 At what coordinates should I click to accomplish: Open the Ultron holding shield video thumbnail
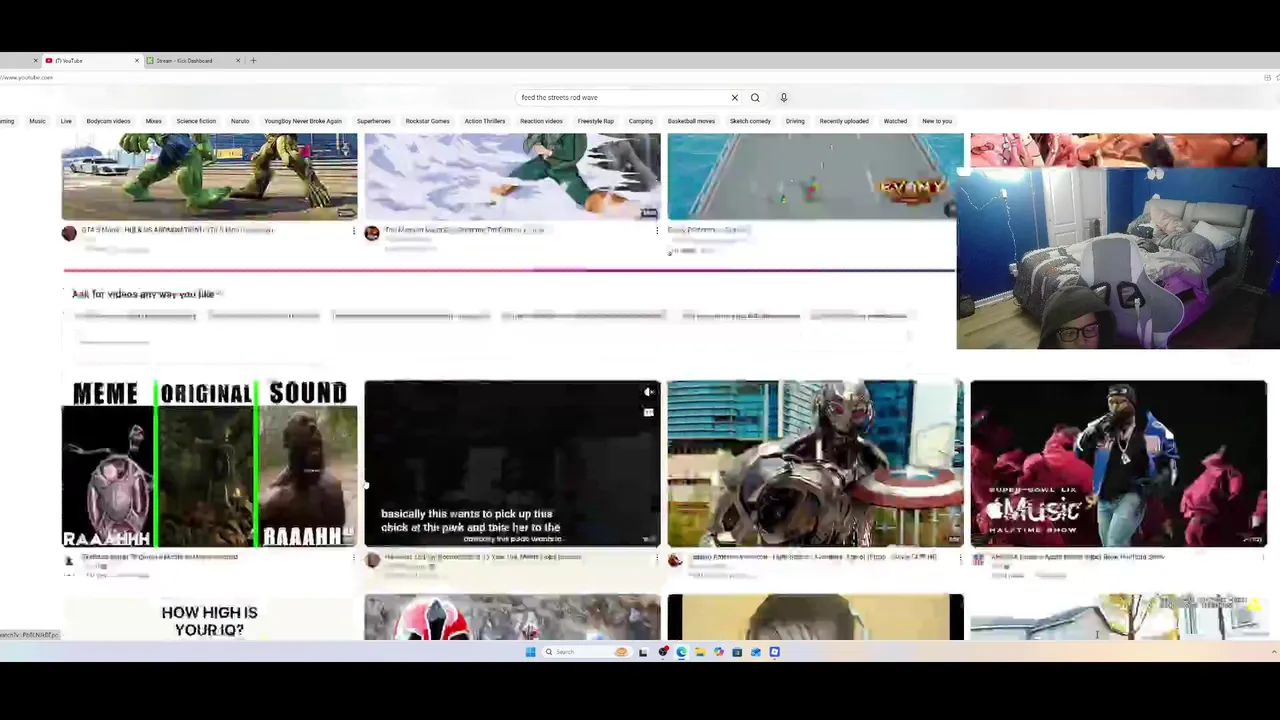point(815,464)
